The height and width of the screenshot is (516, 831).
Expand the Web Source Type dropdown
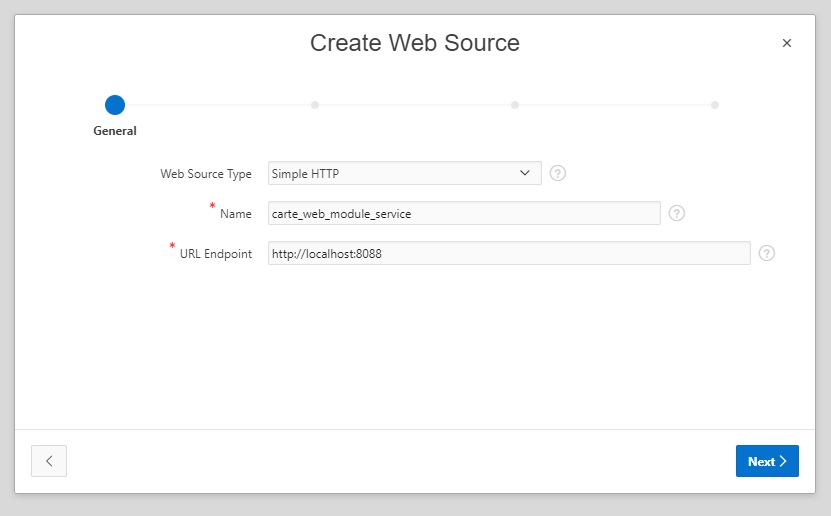[405, 173]
